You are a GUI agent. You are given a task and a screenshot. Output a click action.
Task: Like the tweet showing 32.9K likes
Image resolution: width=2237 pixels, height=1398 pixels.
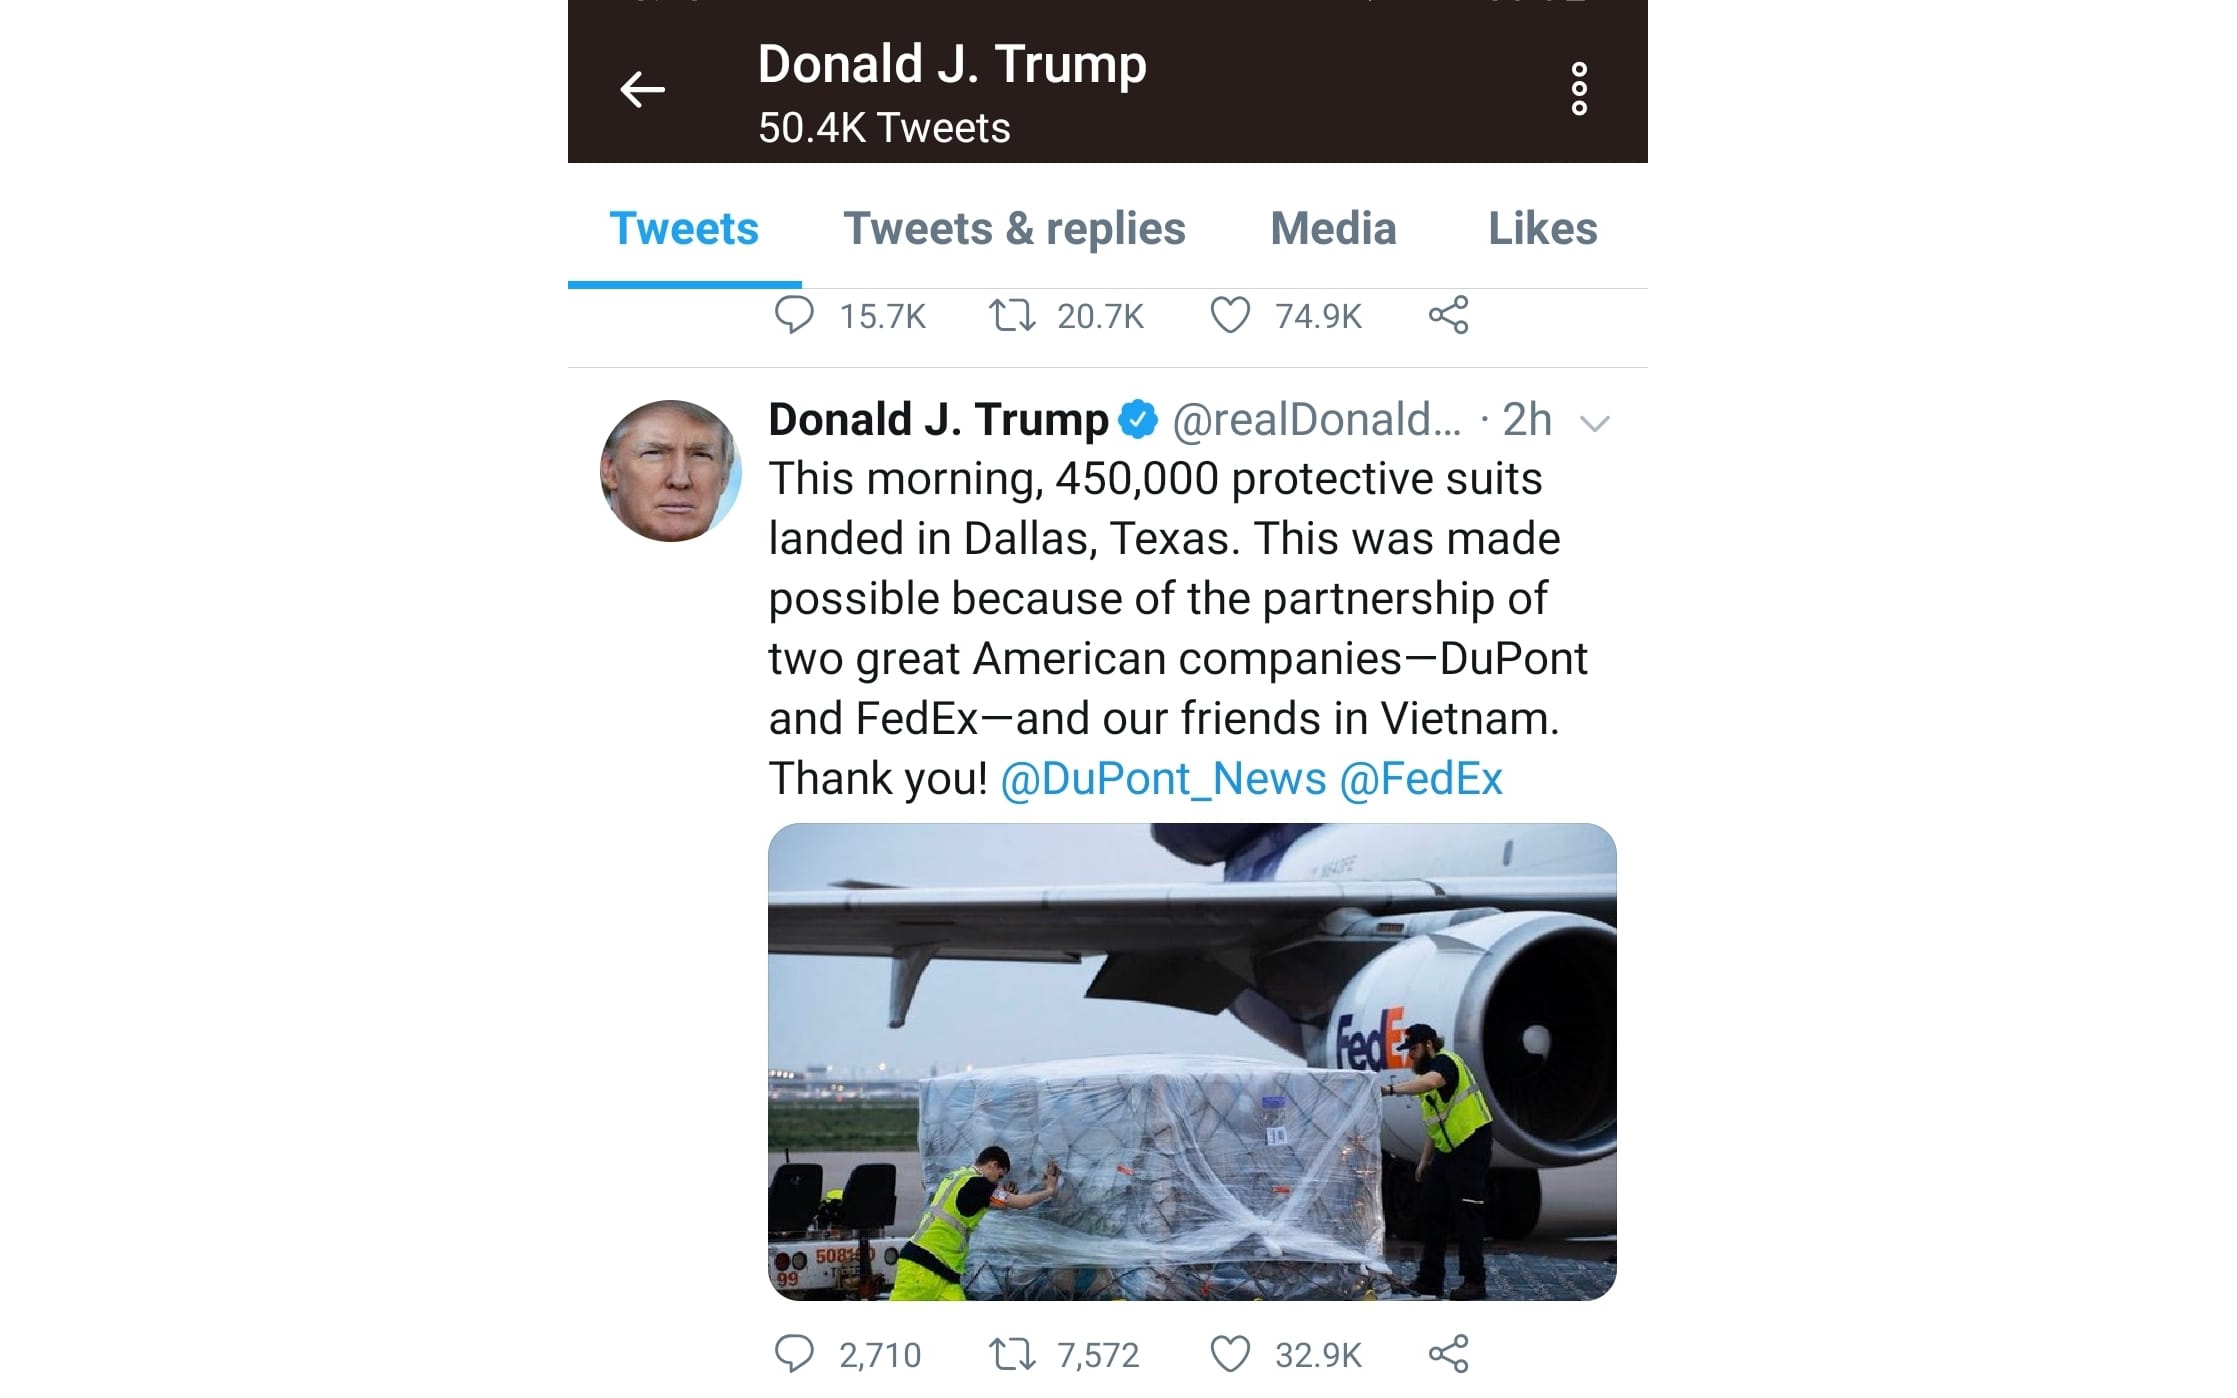coord(1230,1354)
